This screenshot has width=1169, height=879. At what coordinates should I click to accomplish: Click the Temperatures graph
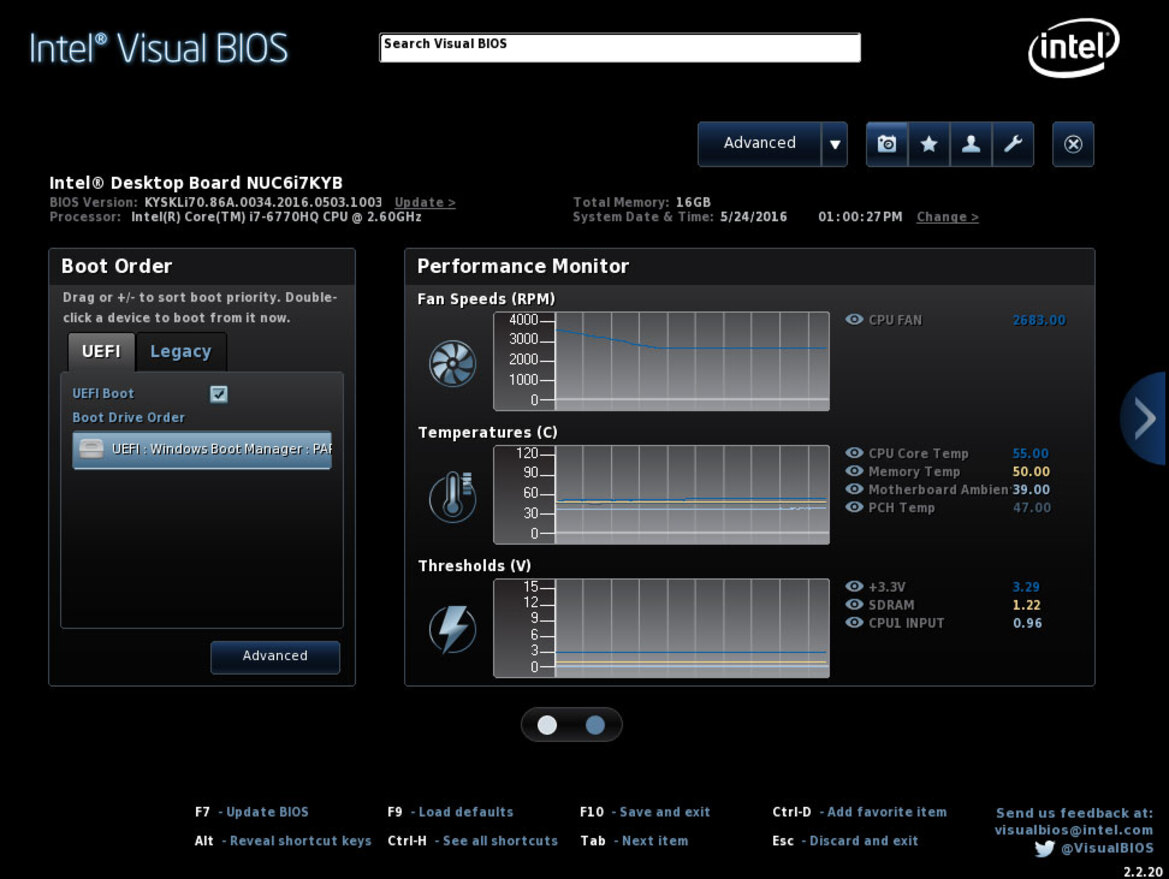tap(661, 494)
